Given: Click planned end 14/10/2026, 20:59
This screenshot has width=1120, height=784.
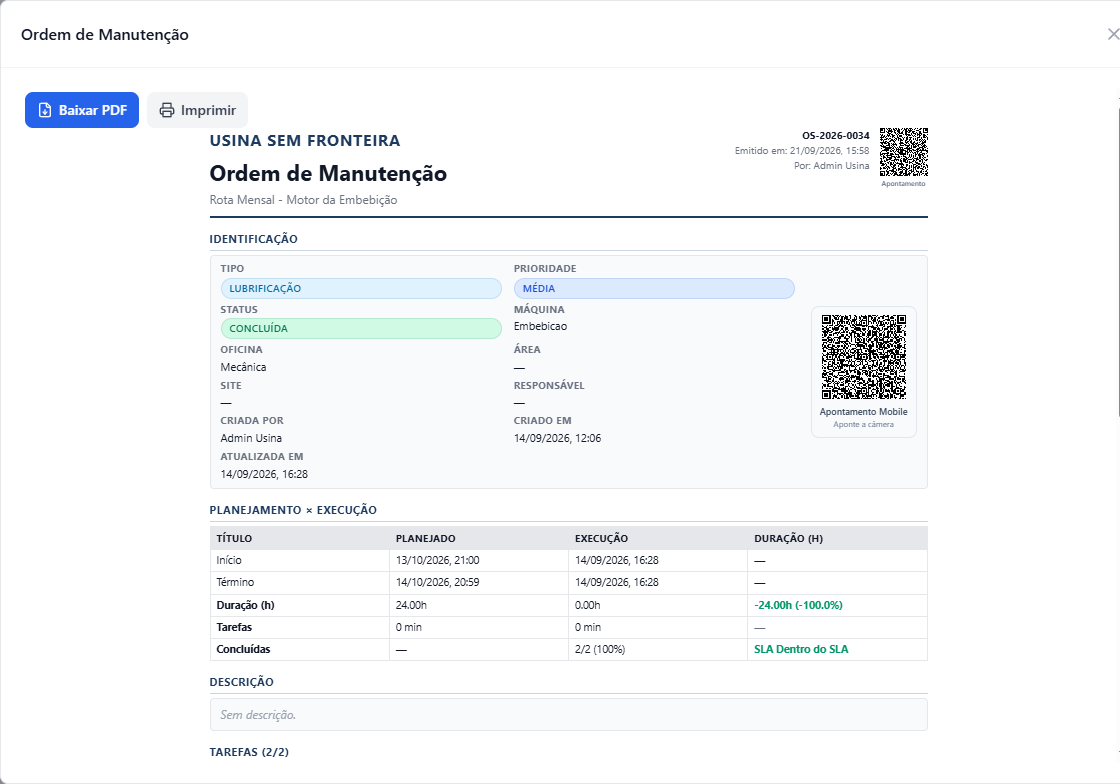Looking at the screenshot, I should (x=437, y=583).
